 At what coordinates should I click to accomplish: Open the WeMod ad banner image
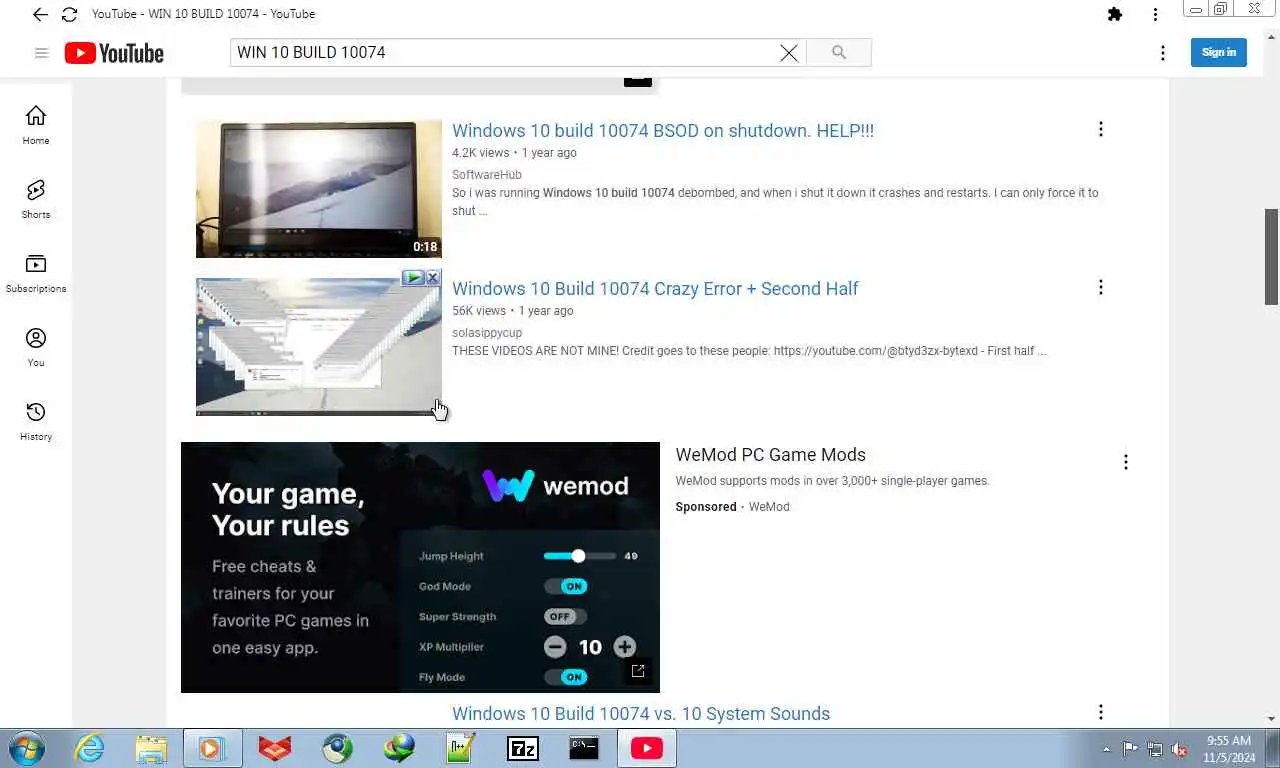coord(420,567)
